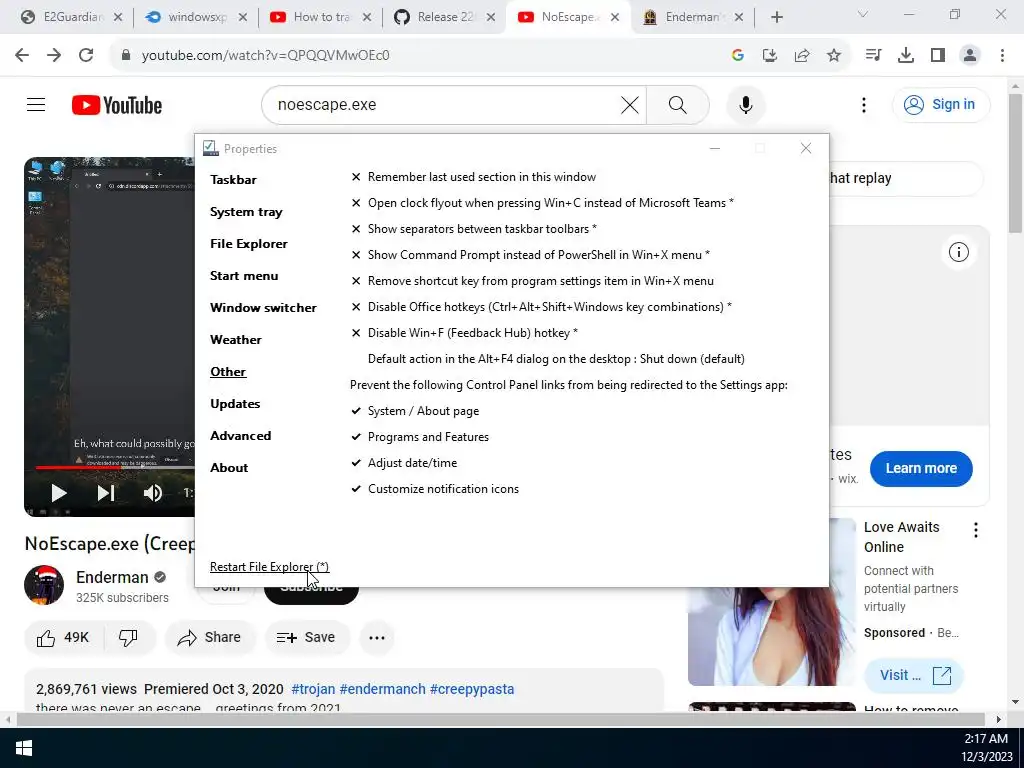Open the Start menu section
The height and width of the screenshot is (768, 1024).
pyautogui.click(x=244, y=276)
